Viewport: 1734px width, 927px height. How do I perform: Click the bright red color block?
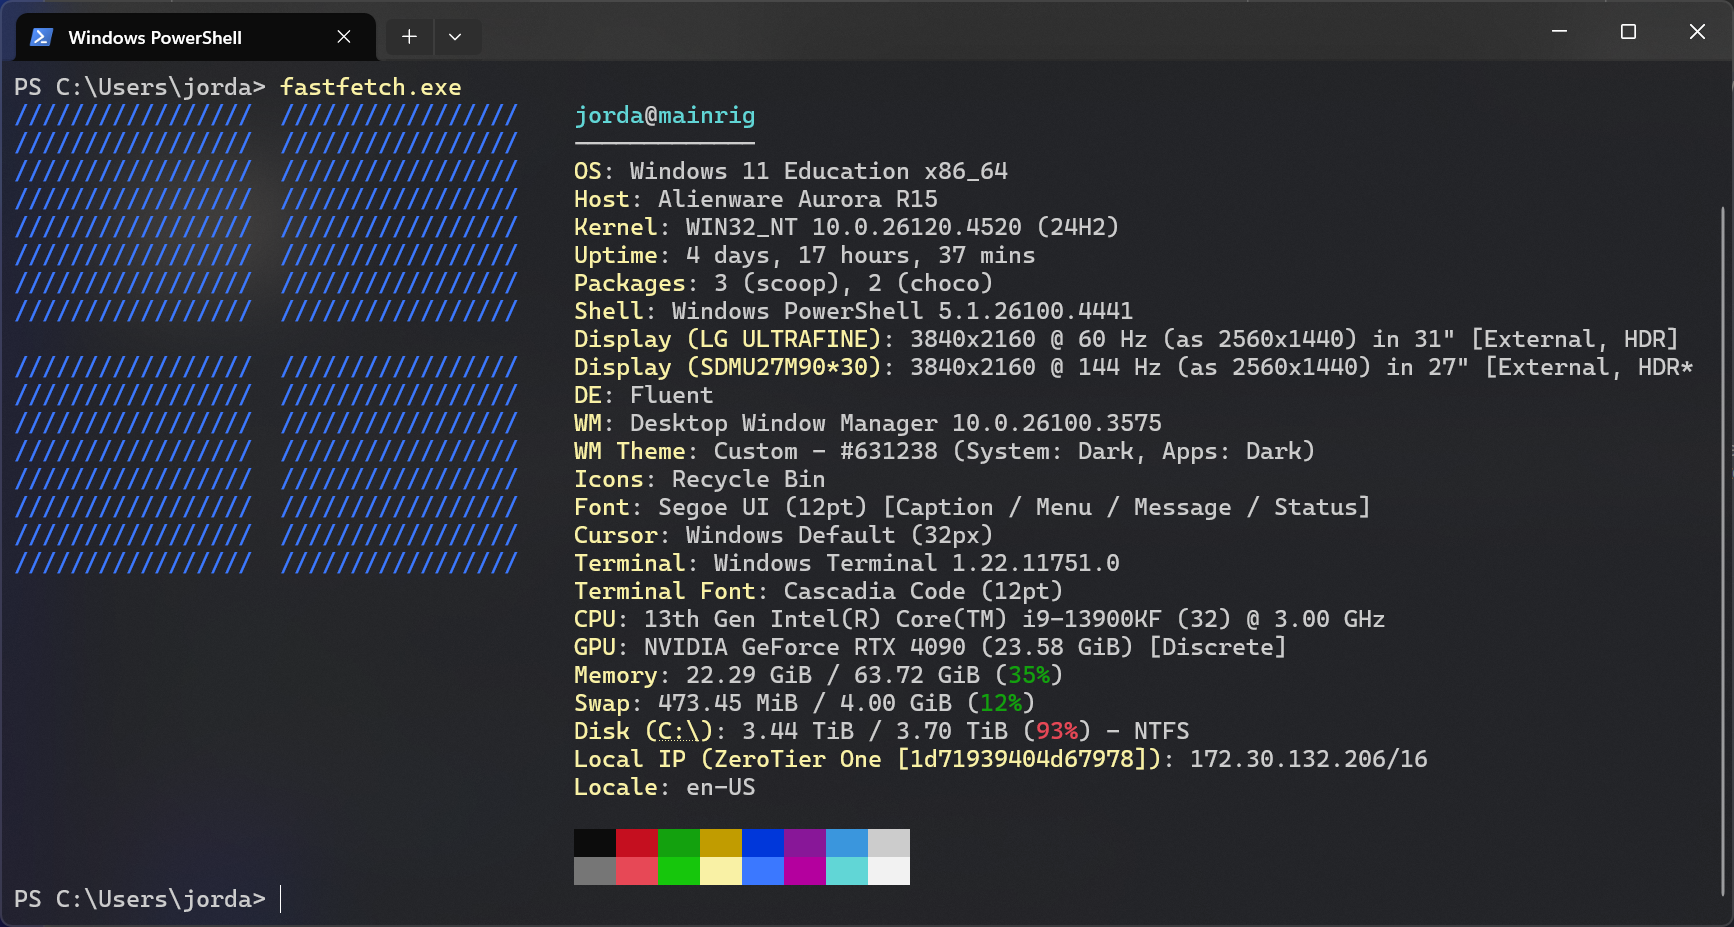[637, 871]
